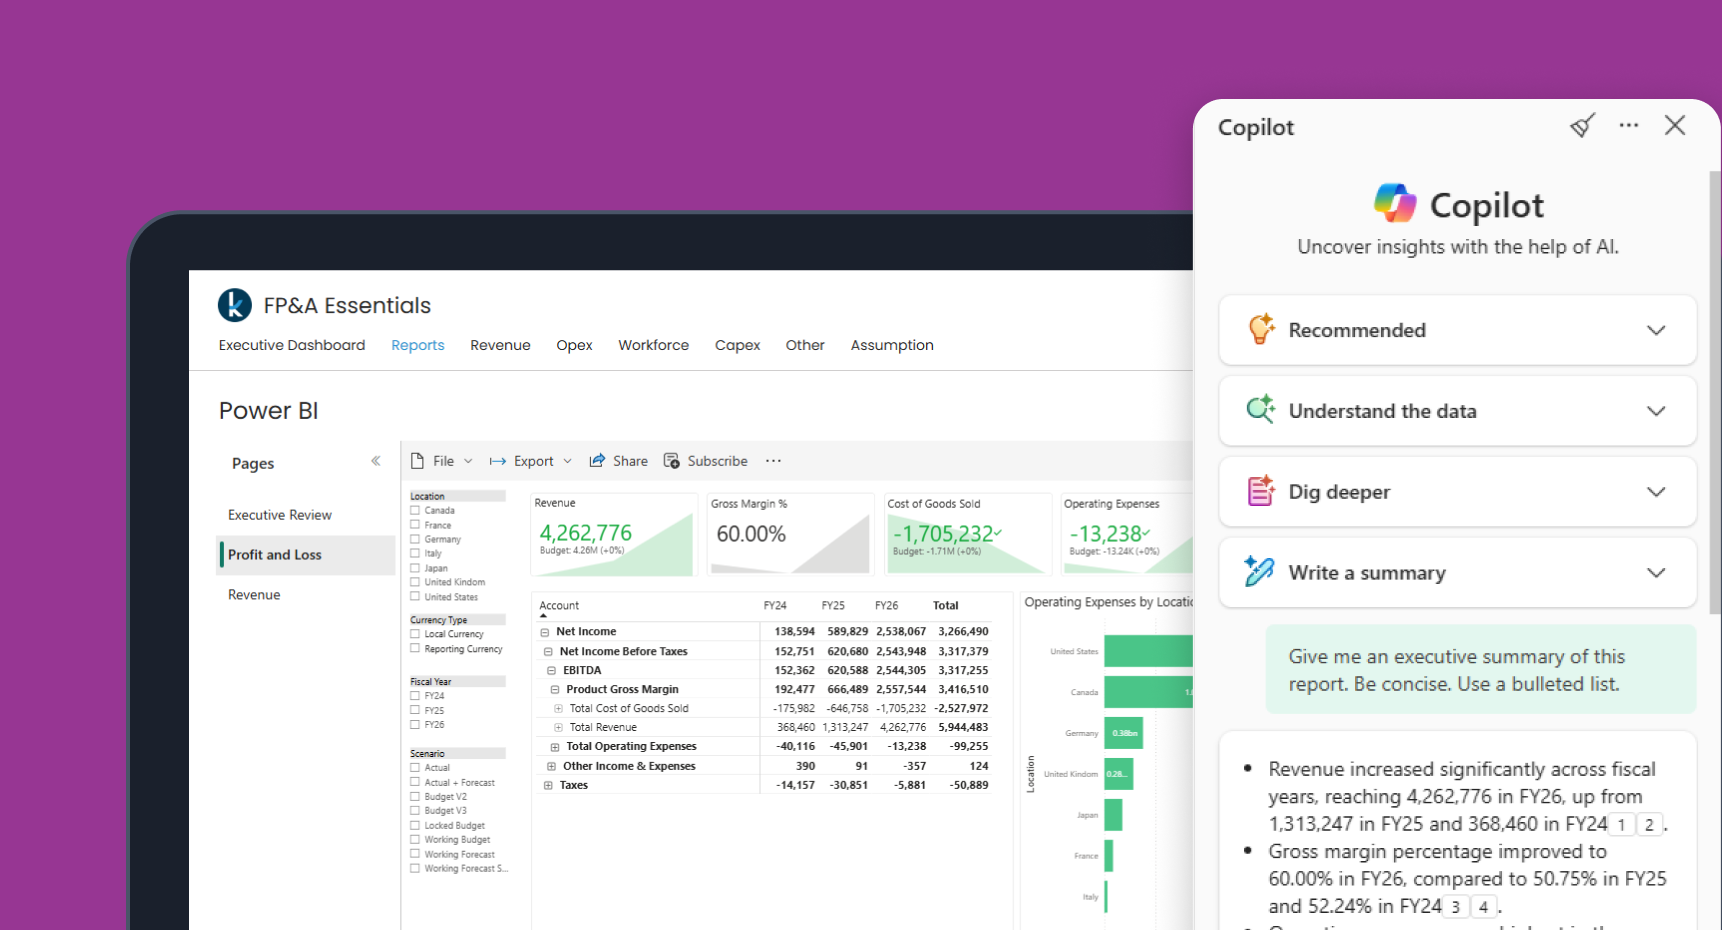Click the Share icon in toolbar
Screen dimensions: 1722x930
pyautogui.click(x=597, y=461)
